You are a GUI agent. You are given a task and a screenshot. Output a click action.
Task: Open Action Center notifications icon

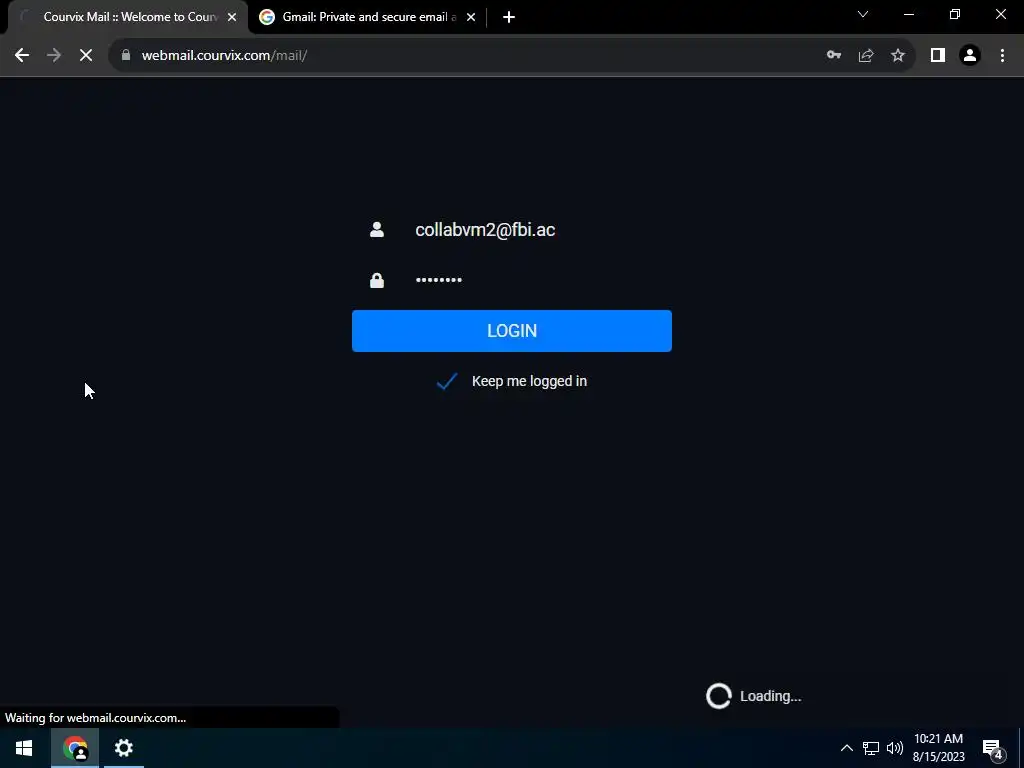(993, 748)
